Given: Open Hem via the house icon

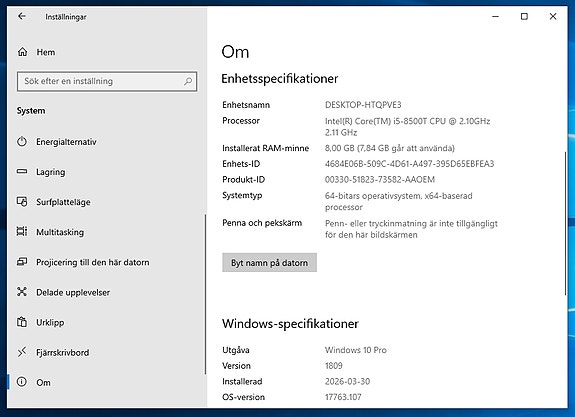Looking at the screenshot, I should click(x=22, y=52).
